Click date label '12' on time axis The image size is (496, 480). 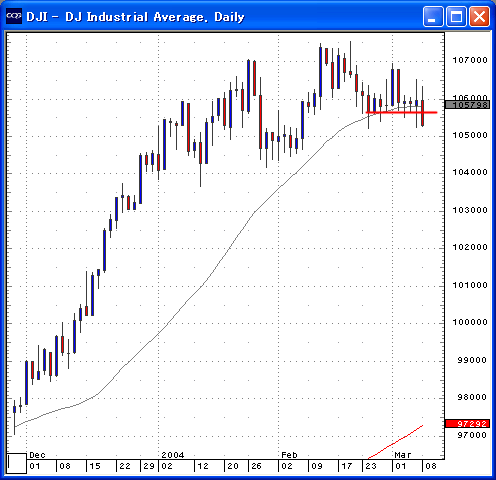click(x=203, y=466)
